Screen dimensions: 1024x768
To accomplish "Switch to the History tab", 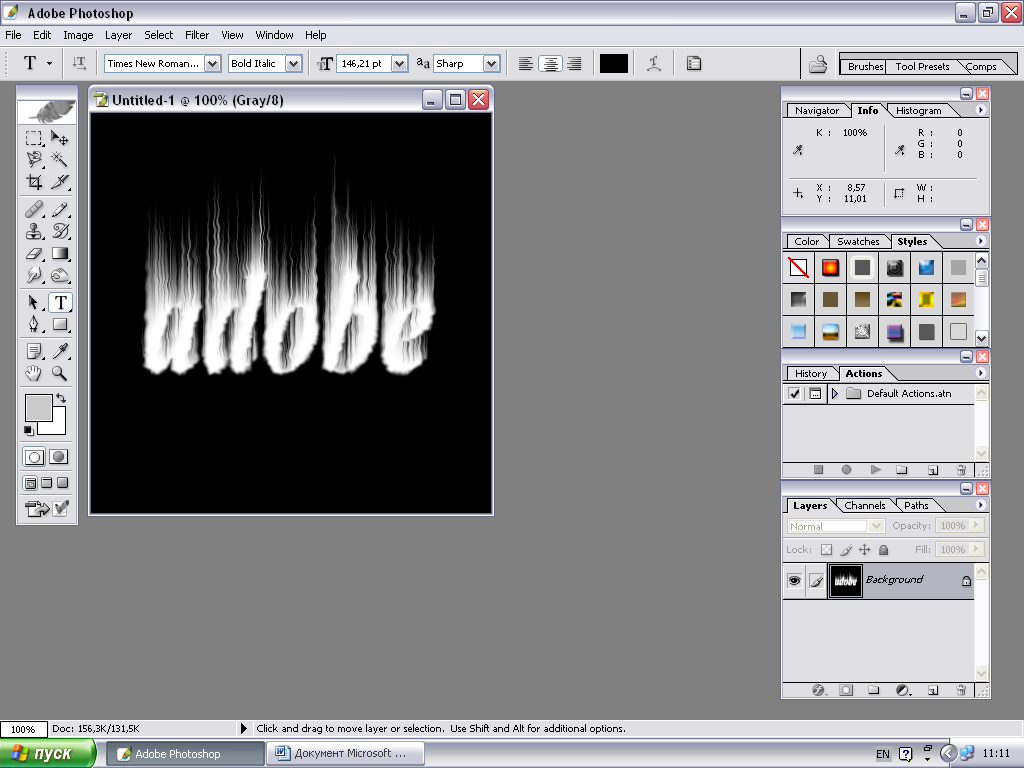I will pos(810,374).
